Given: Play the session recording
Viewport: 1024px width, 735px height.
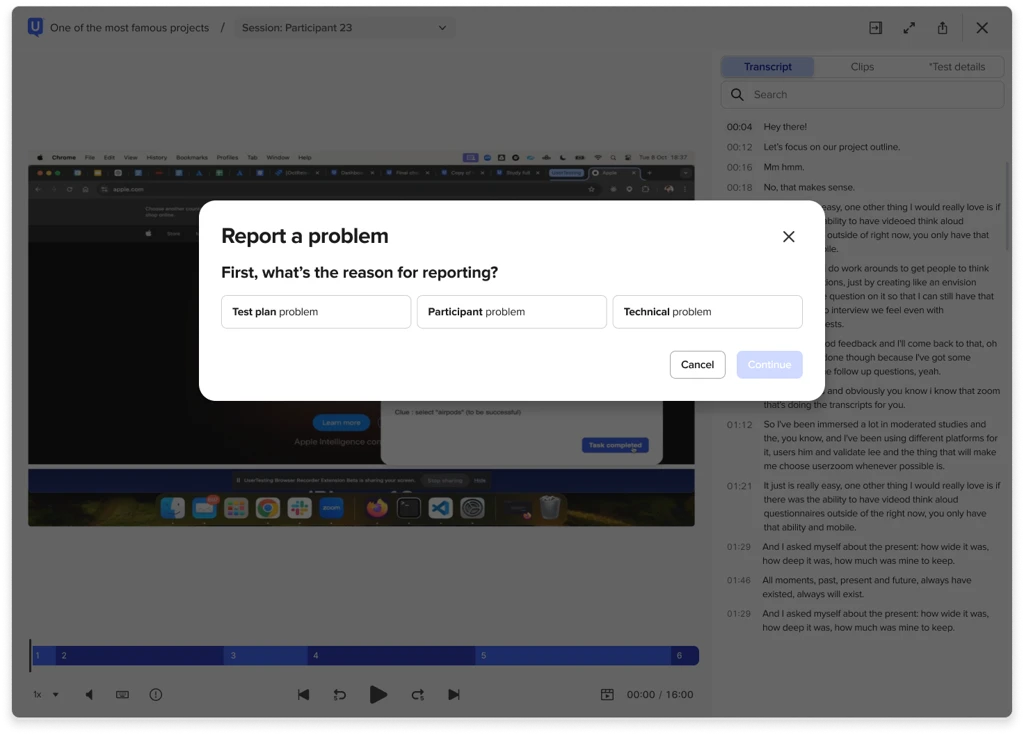Looking at the screenshot, I should click(x=378, y=694).
